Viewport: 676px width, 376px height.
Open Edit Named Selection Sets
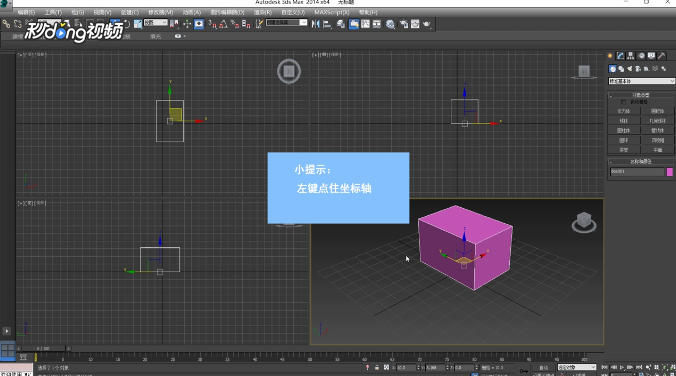pos(259,24)
